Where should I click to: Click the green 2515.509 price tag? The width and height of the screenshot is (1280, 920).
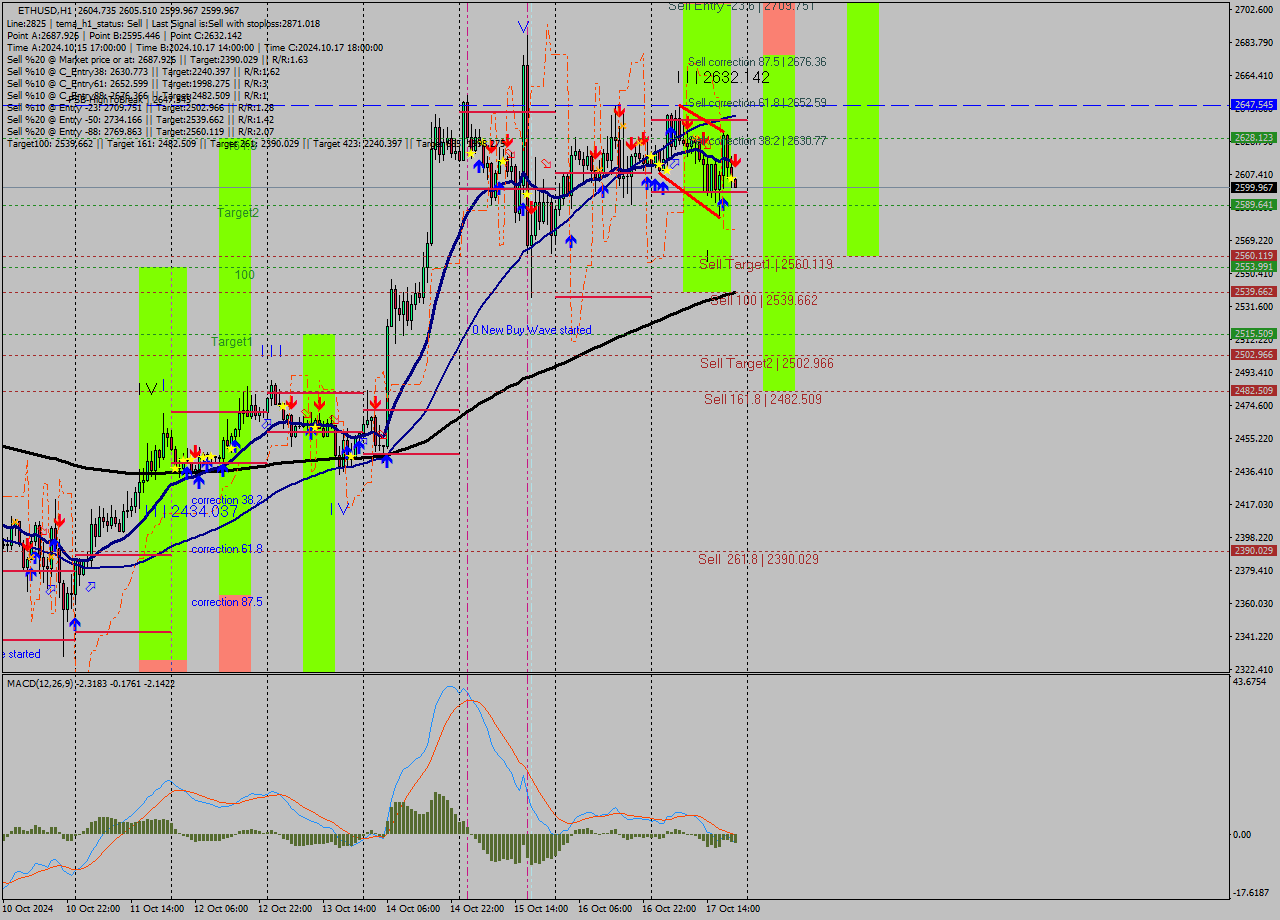[x=1254, y=333]
